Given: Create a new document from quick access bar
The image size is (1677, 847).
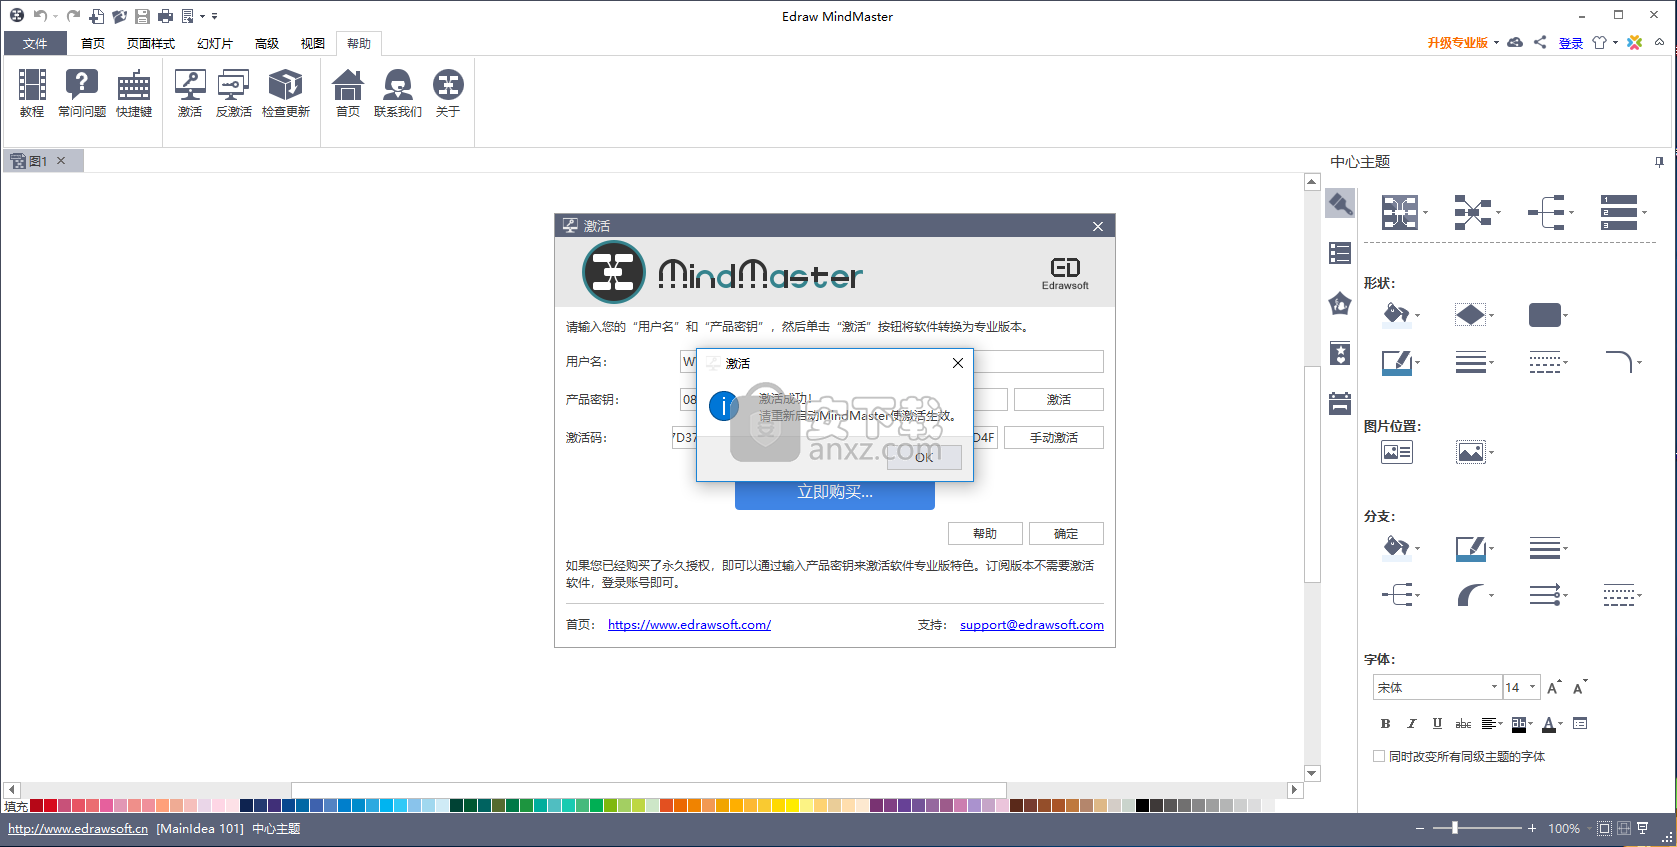Looking at the screenshot, I should coord(97,16).
